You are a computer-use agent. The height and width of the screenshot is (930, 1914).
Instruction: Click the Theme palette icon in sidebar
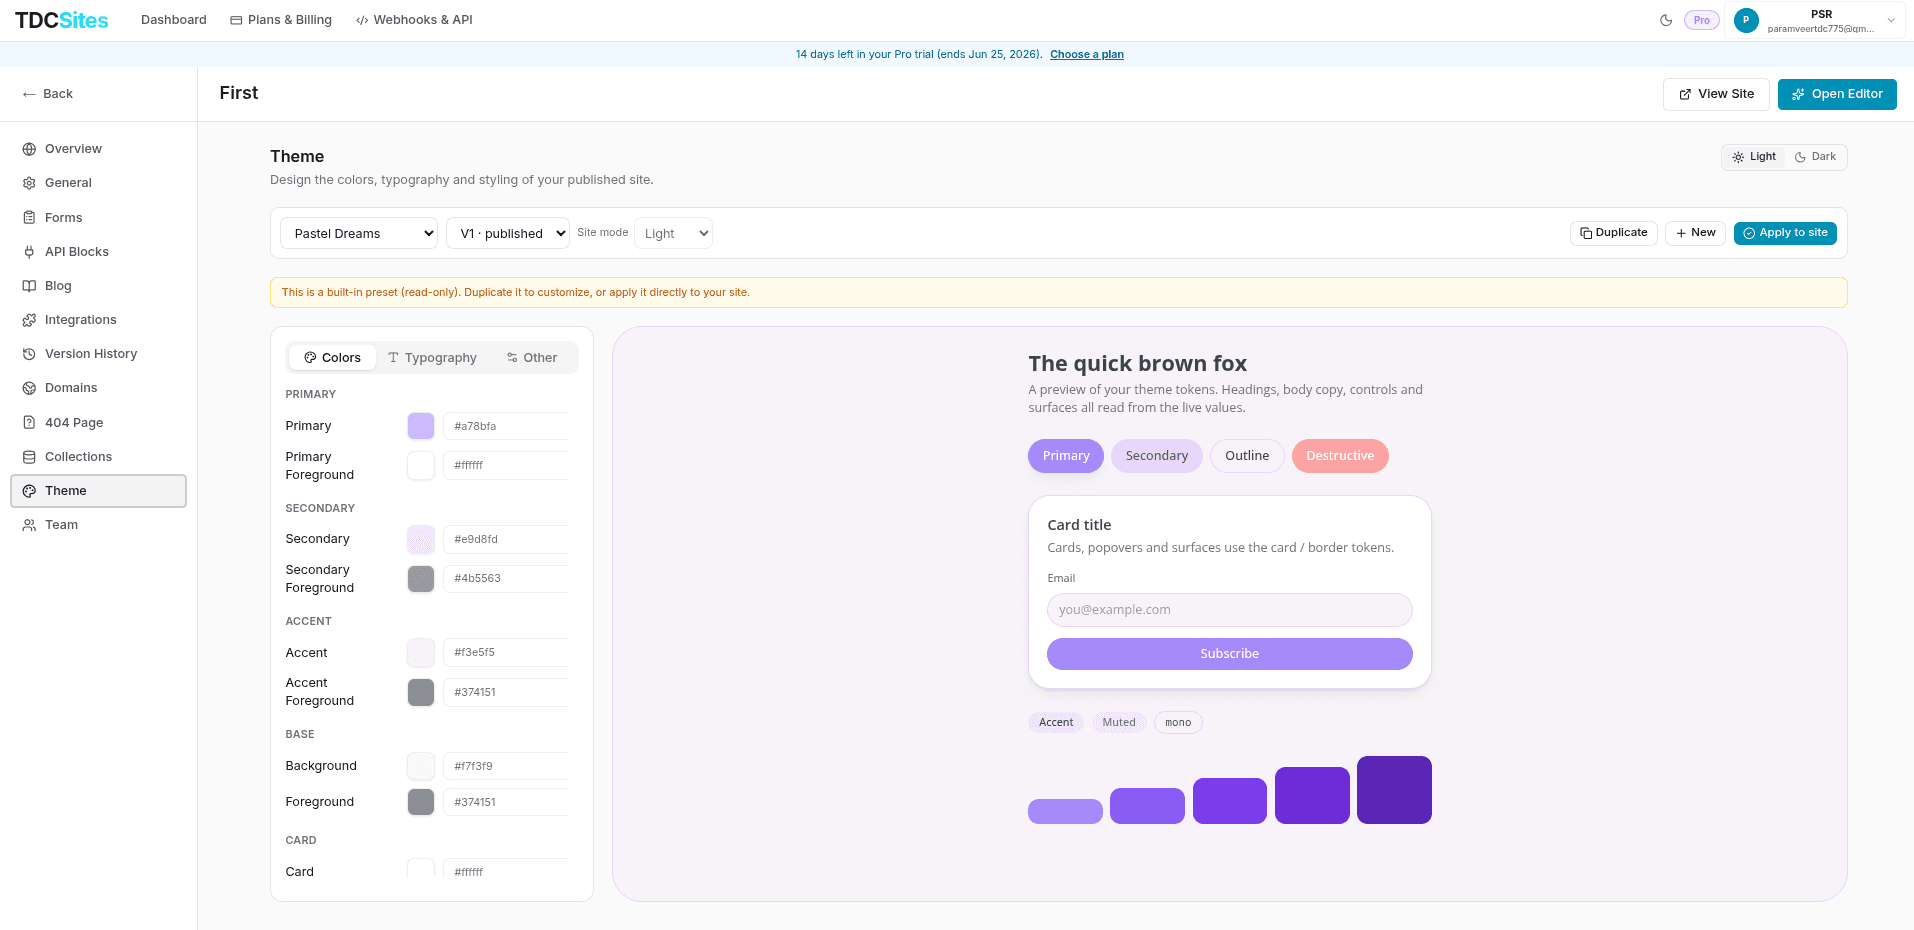(29, 491)
